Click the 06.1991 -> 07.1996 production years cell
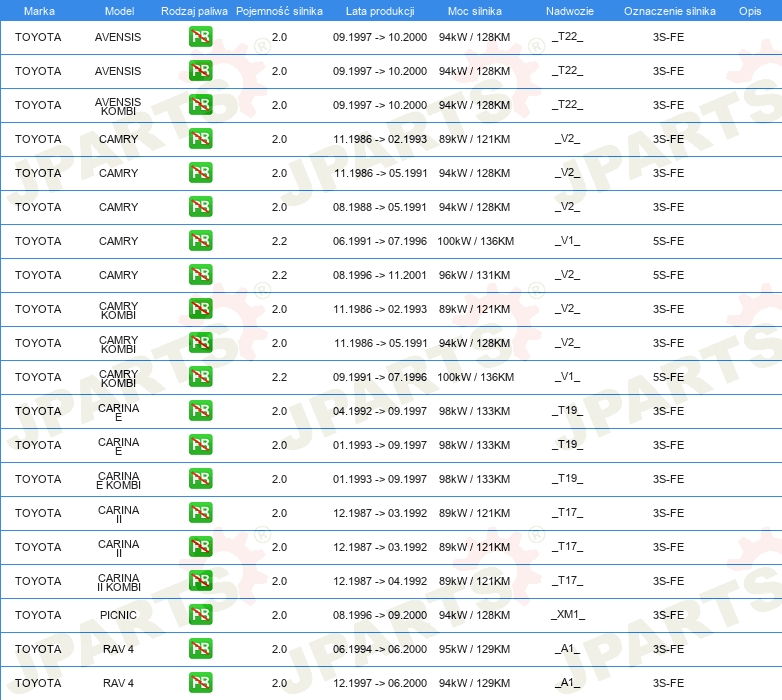Viewport: 782px width, 700px height. coord(380,241)
